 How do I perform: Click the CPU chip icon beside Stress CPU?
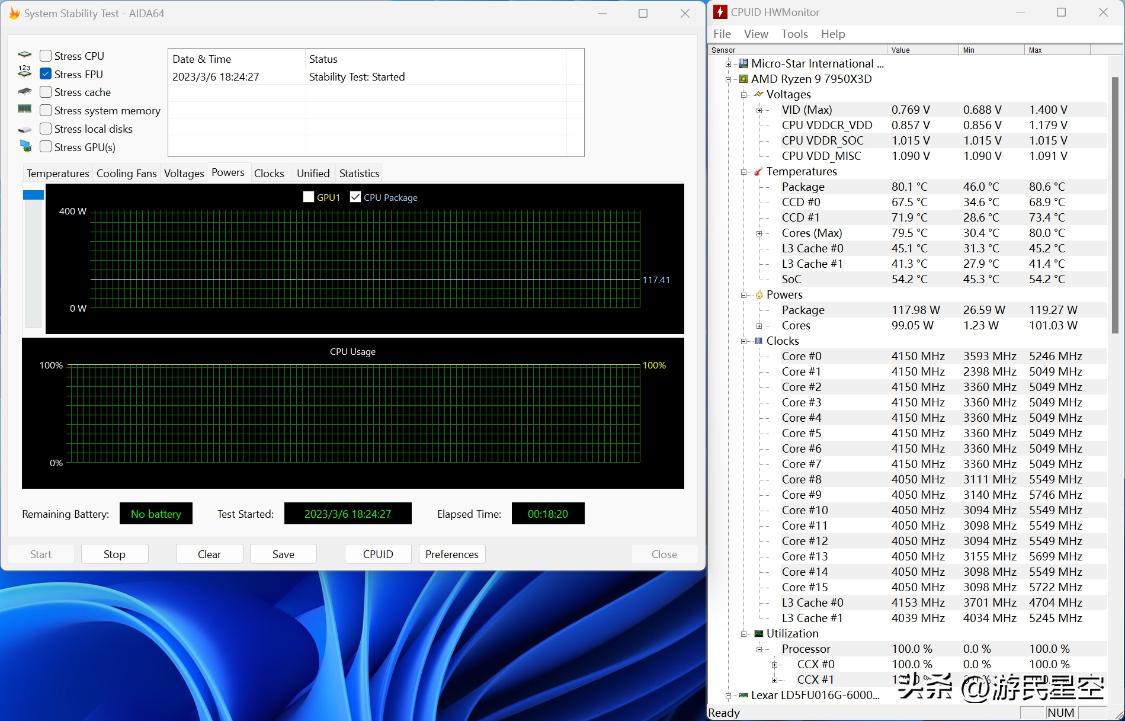(24, 55)
